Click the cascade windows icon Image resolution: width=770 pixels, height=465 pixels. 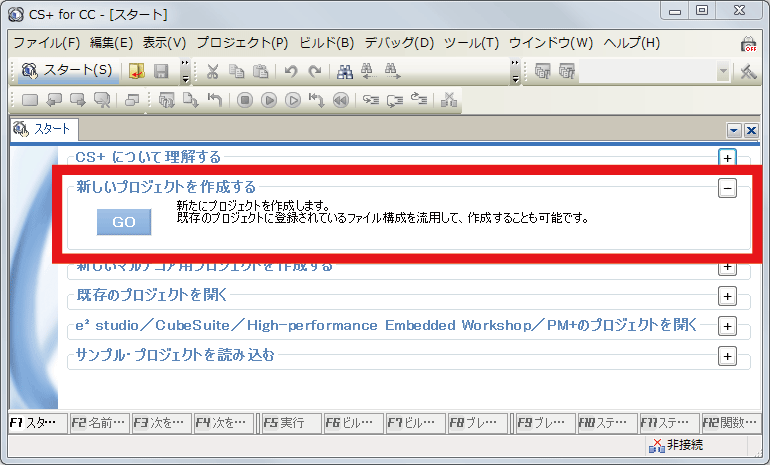(132, 101)
